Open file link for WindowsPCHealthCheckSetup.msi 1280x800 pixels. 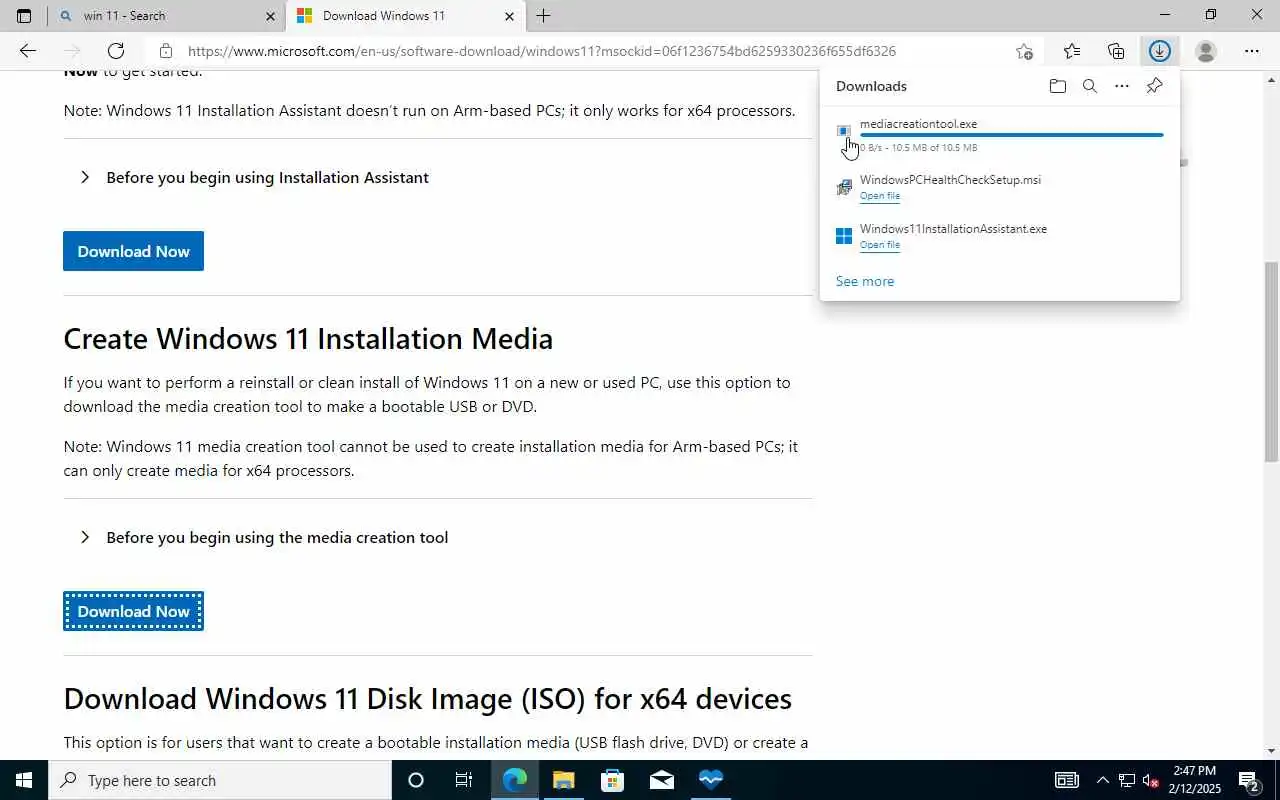pos(880,196)
